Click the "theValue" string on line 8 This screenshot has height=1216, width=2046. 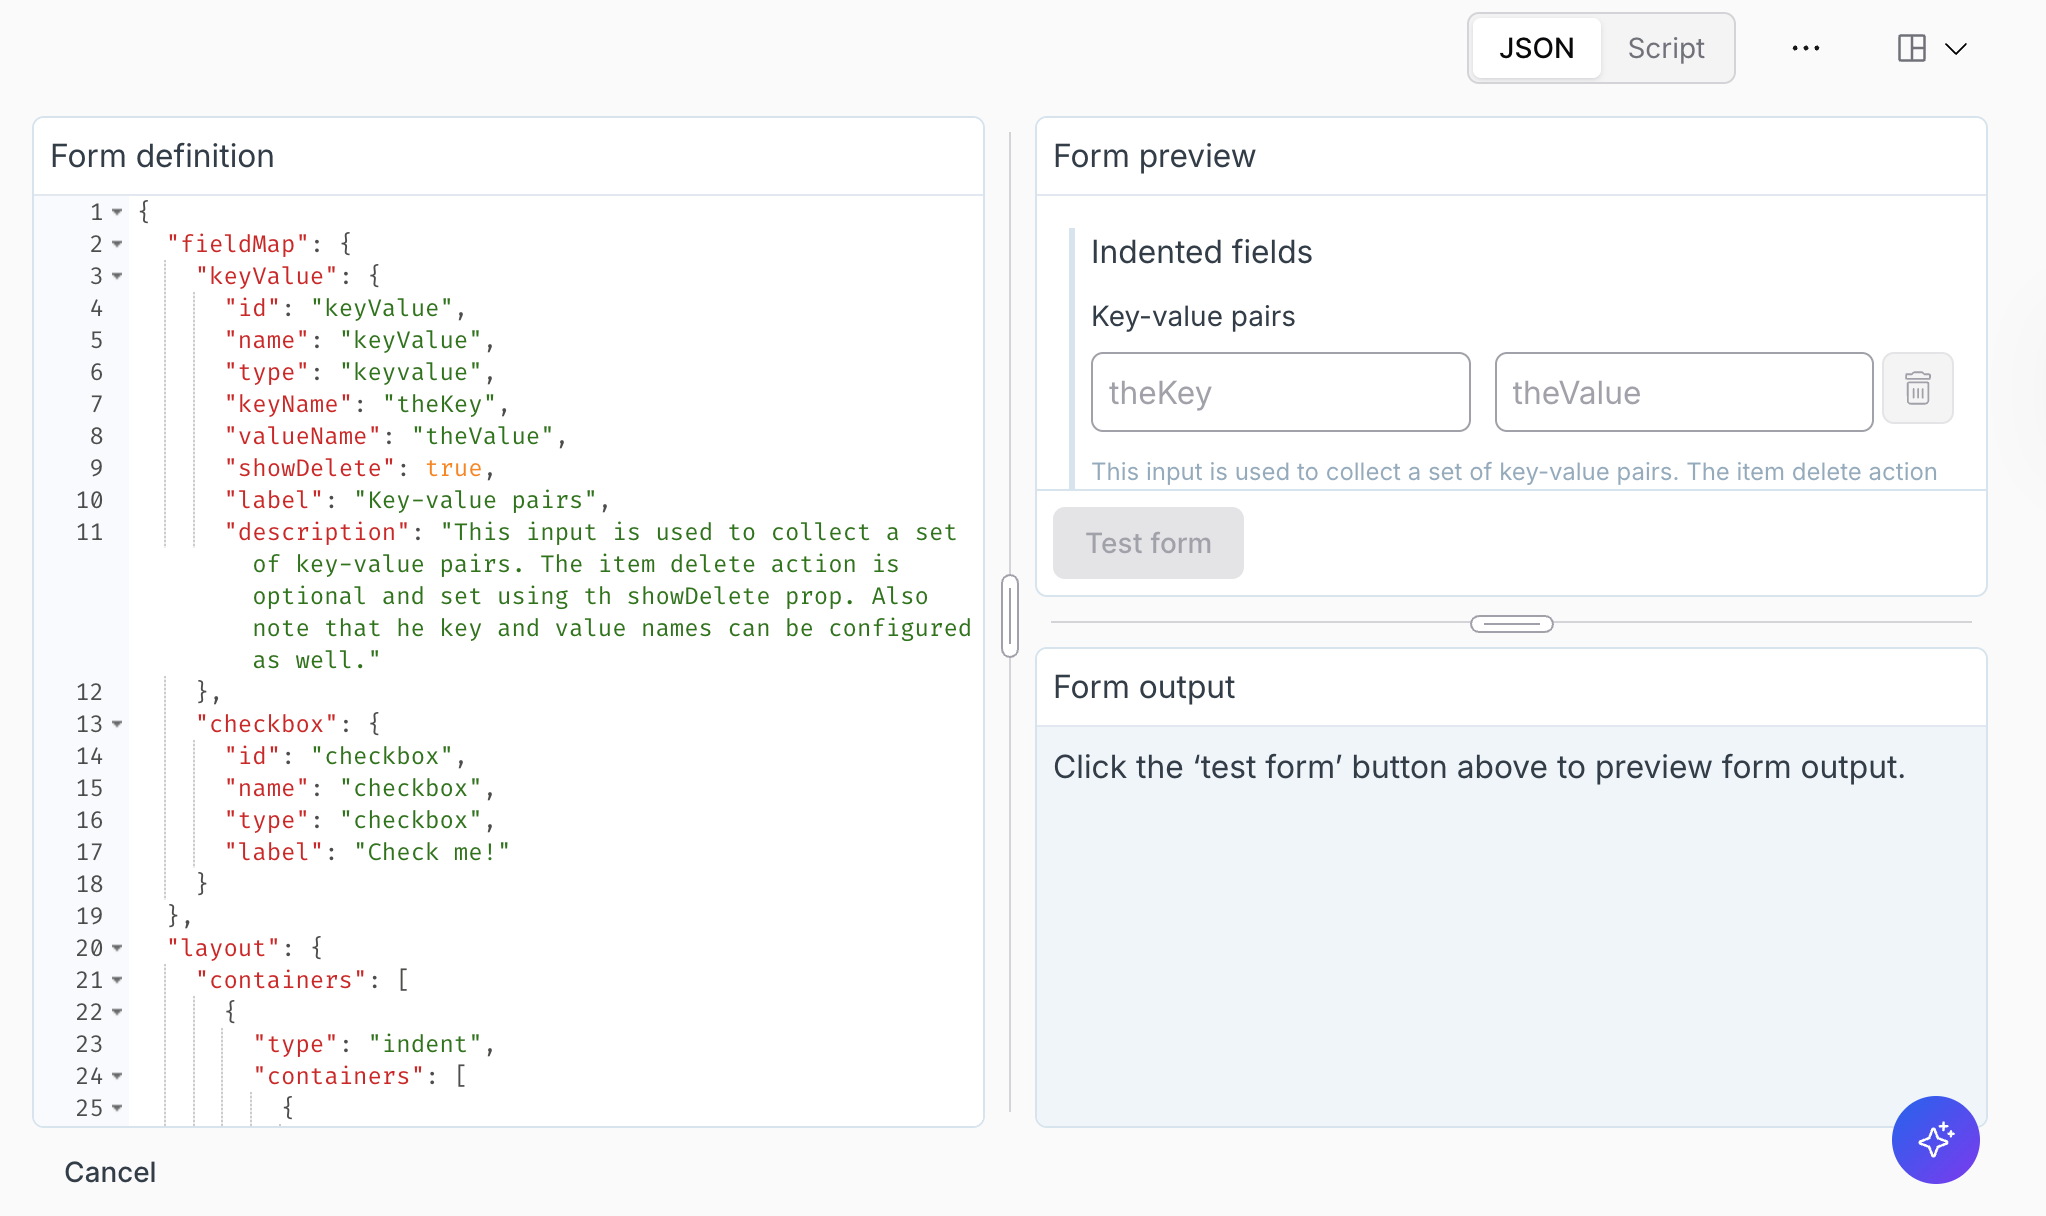tap(483, 436)
